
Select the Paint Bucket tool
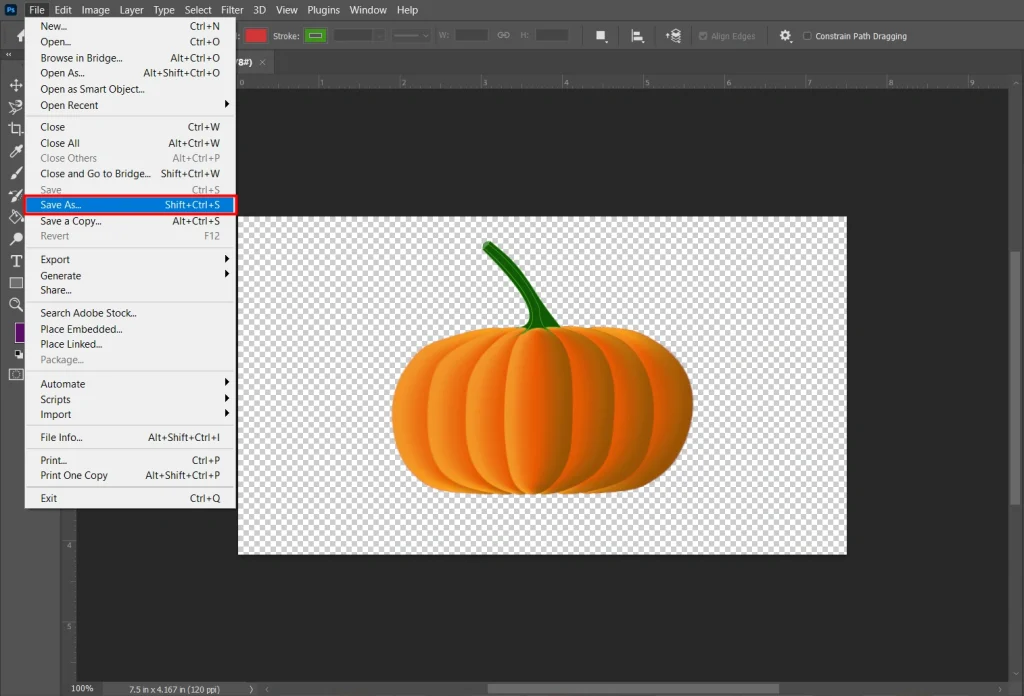tap(16, 217)
